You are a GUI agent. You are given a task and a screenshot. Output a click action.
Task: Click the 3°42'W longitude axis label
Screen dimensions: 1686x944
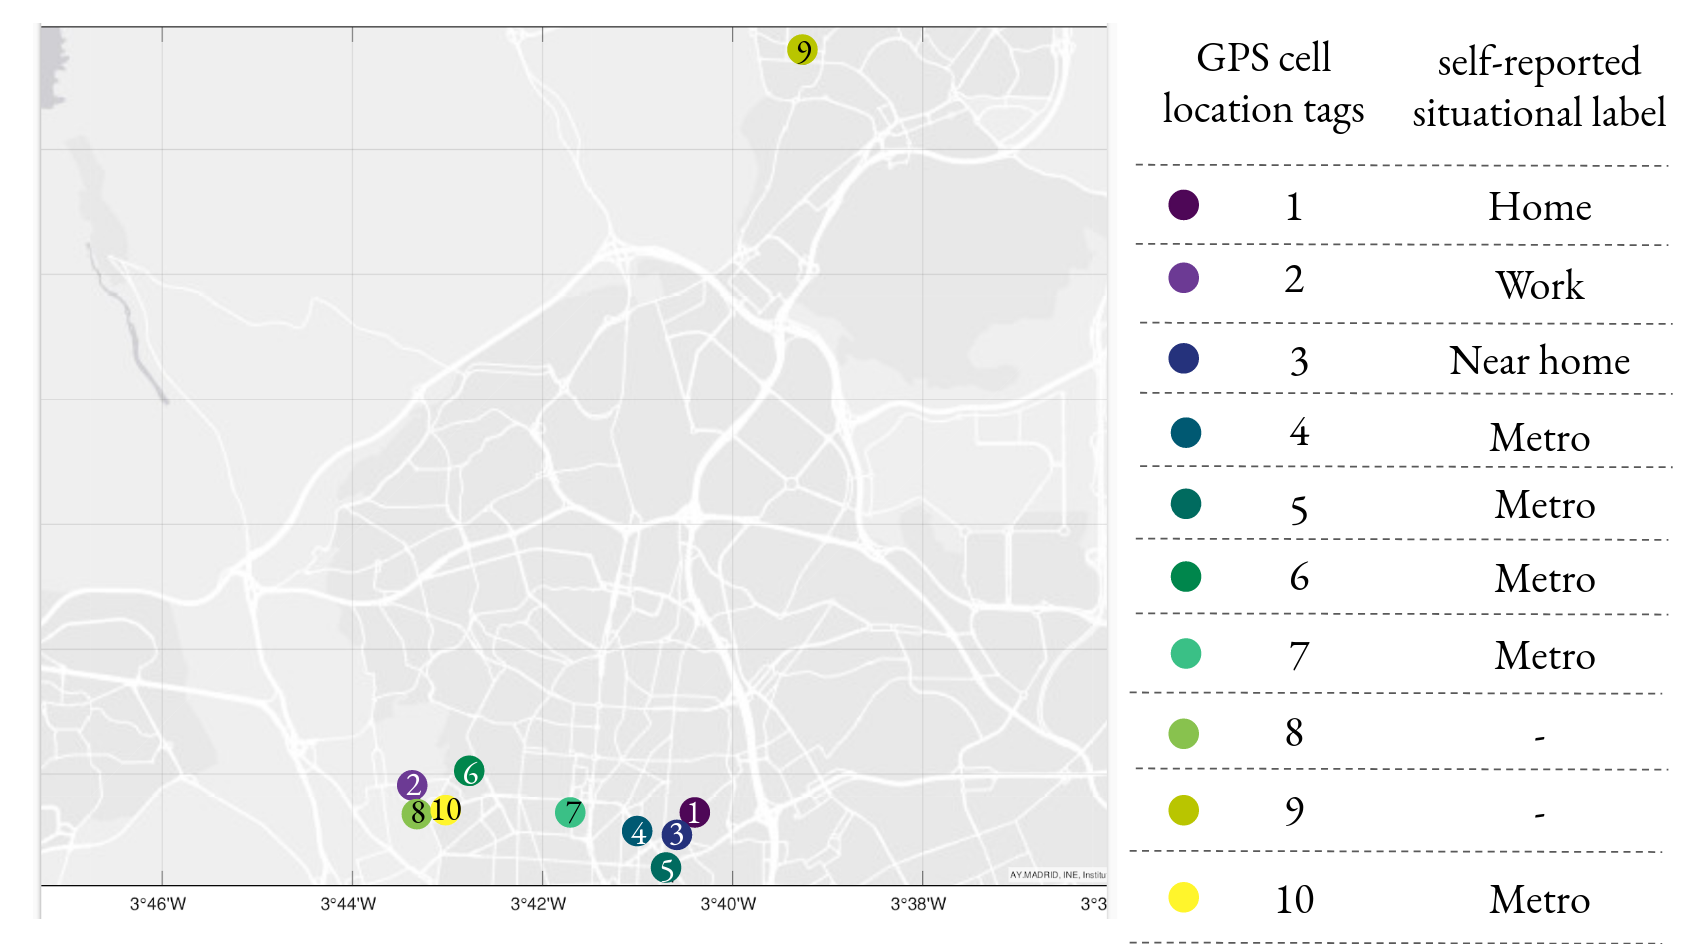538,904
